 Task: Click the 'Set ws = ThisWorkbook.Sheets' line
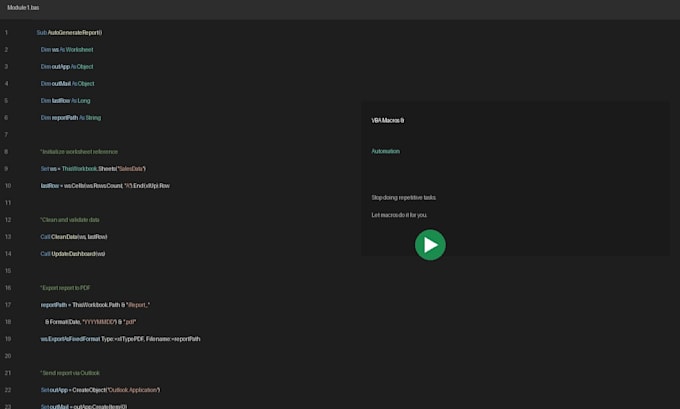click(93, 169)
